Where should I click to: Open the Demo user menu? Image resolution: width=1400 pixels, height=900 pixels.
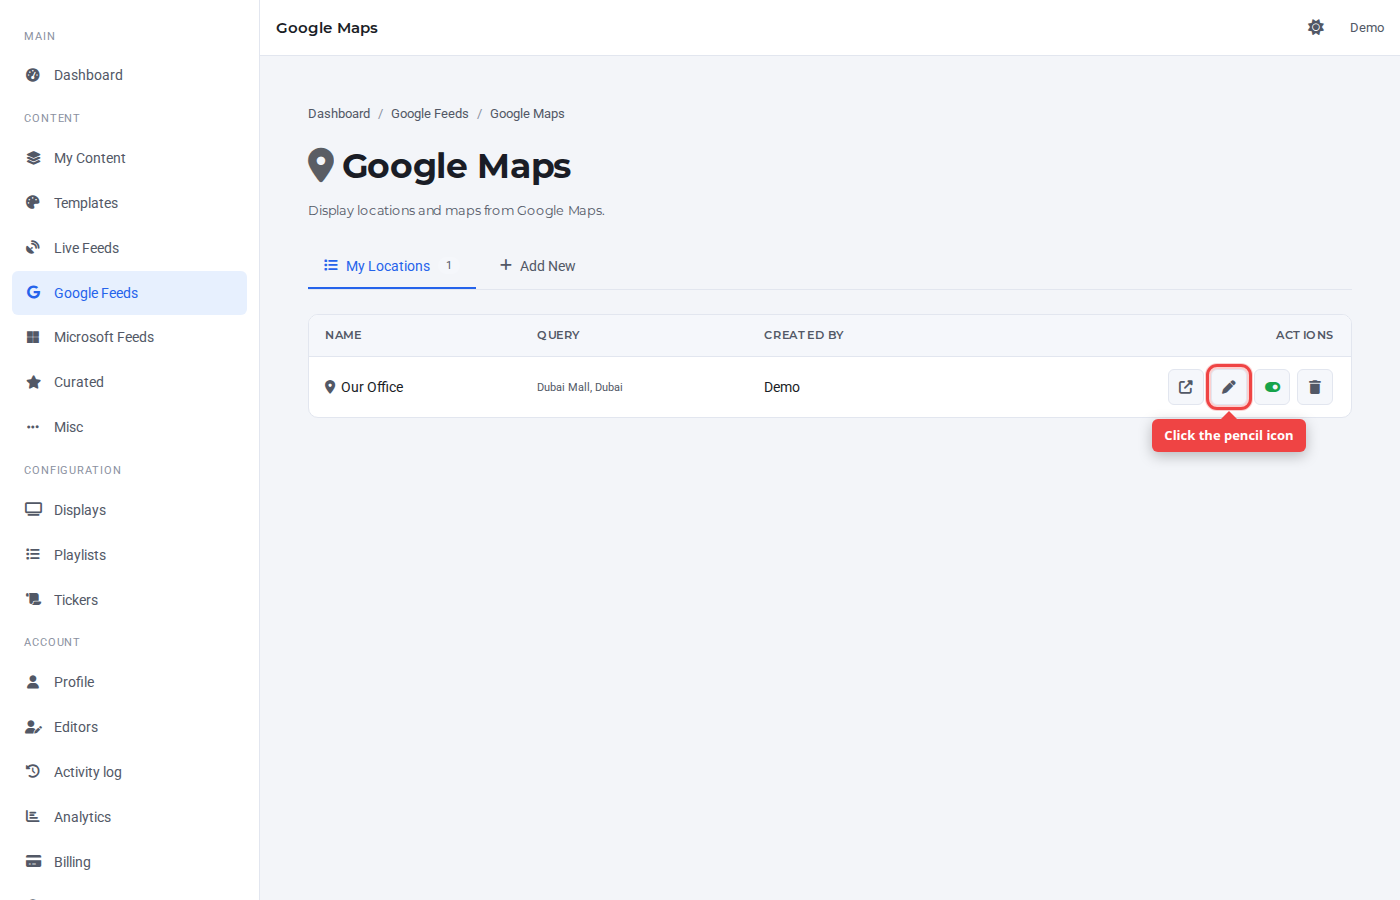click(x=1367, y=28)
